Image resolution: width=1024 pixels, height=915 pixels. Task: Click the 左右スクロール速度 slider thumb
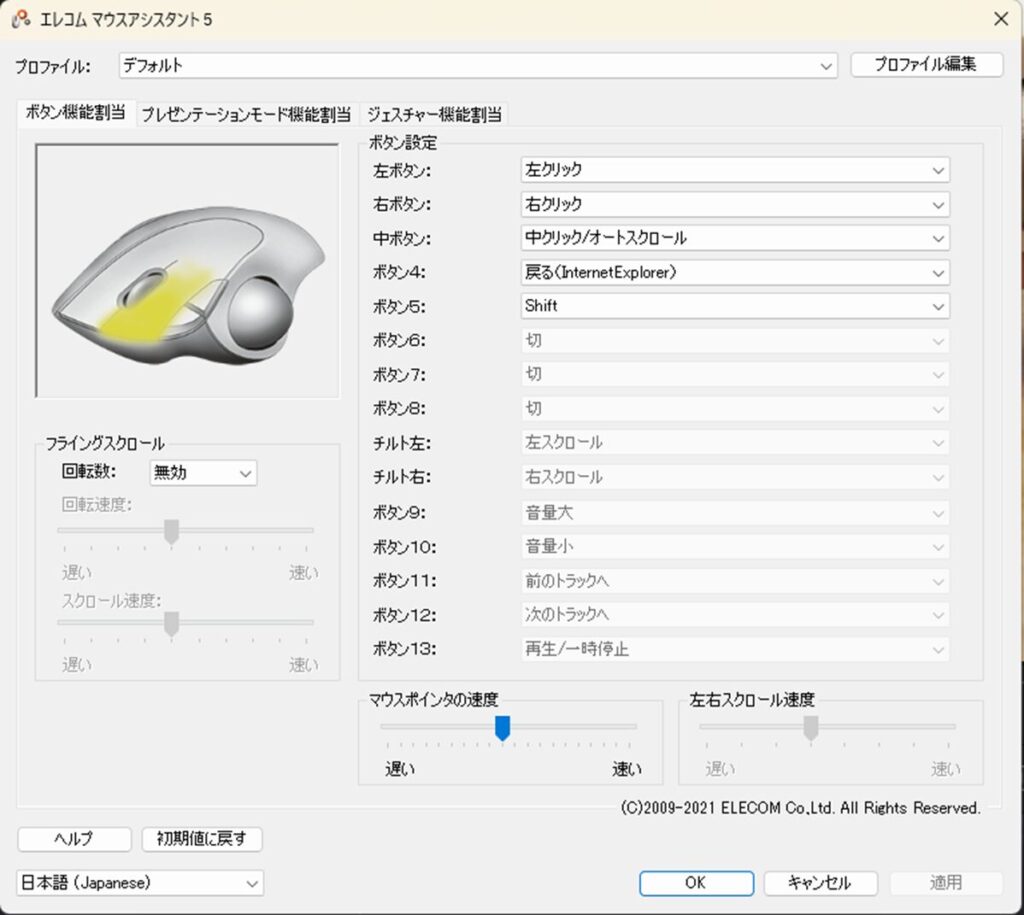tap(811, 728)
